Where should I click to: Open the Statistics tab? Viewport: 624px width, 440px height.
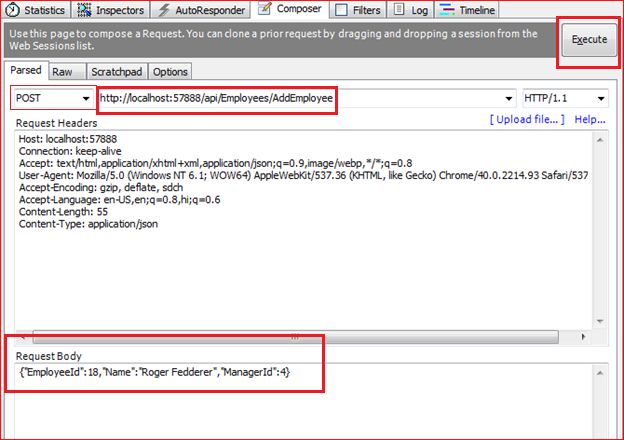(x=35, y=10)
